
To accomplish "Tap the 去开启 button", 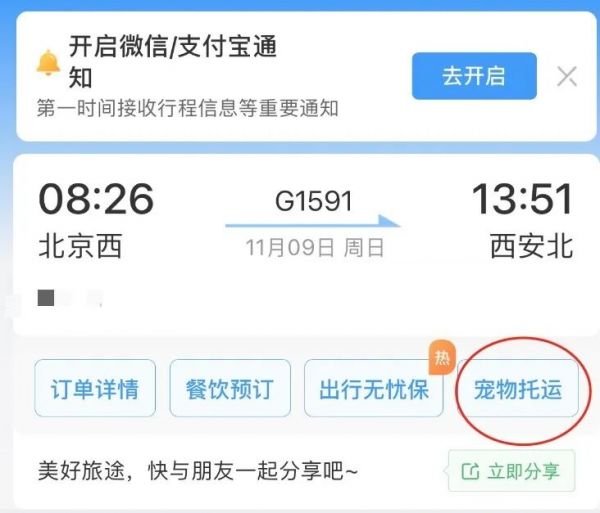I will 474,76.
